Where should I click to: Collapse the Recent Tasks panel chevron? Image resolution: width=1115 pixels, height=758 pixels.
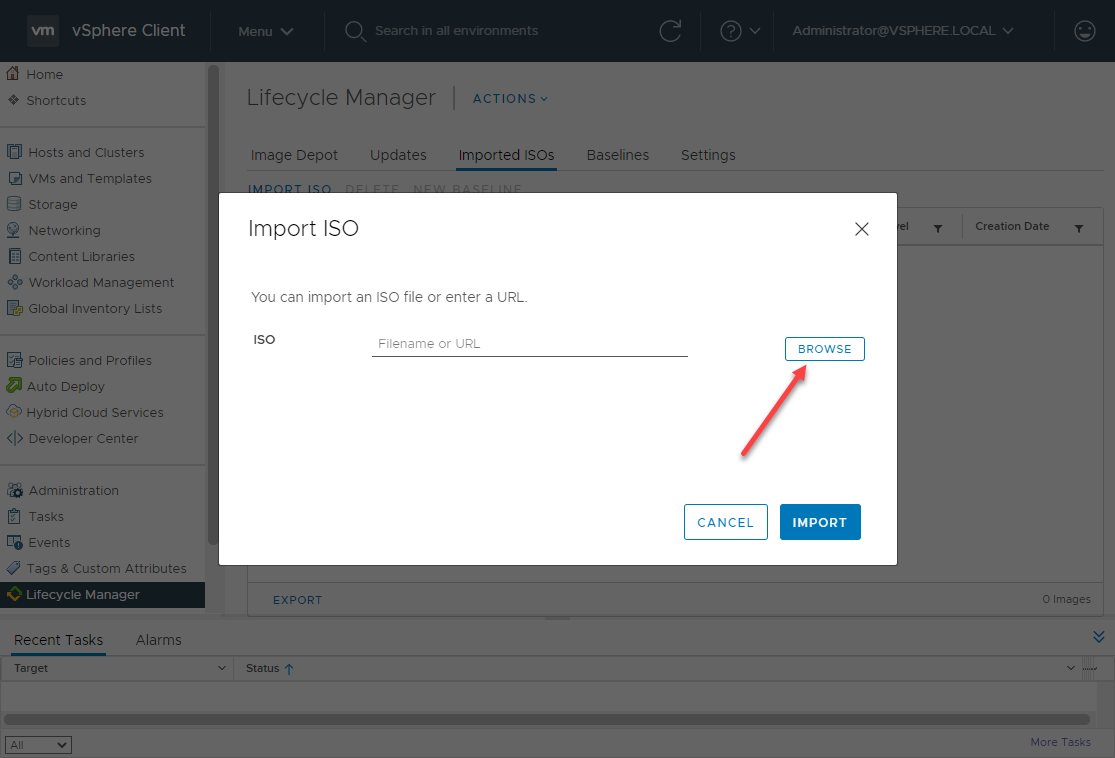tap(1099, 636)
